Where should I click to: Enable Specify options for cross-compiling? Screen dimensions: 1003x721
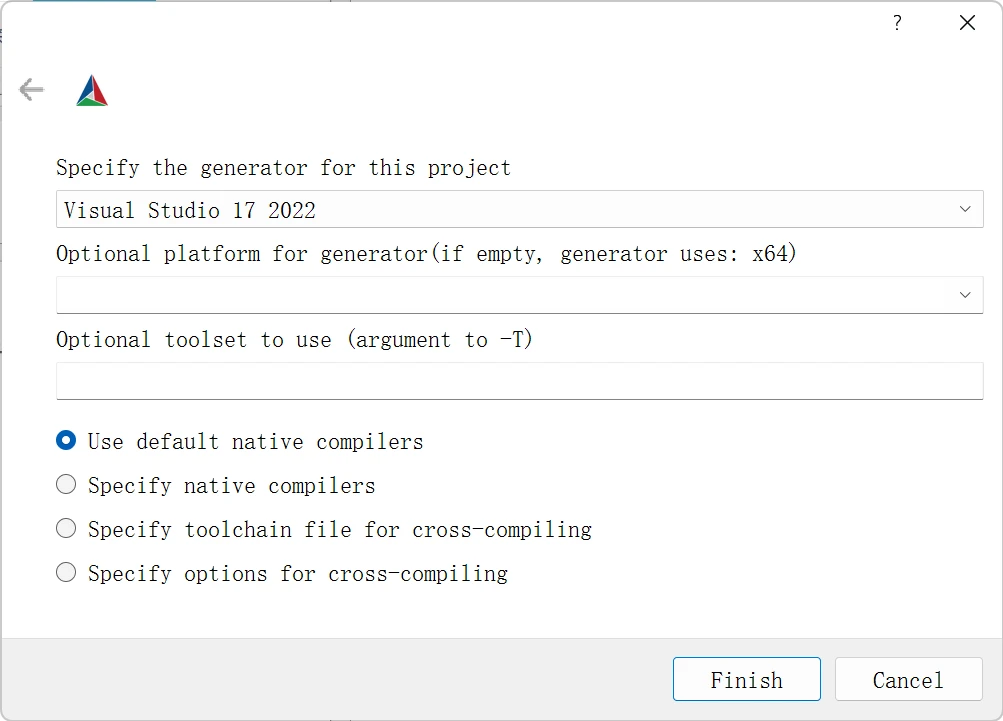[66, 573]
